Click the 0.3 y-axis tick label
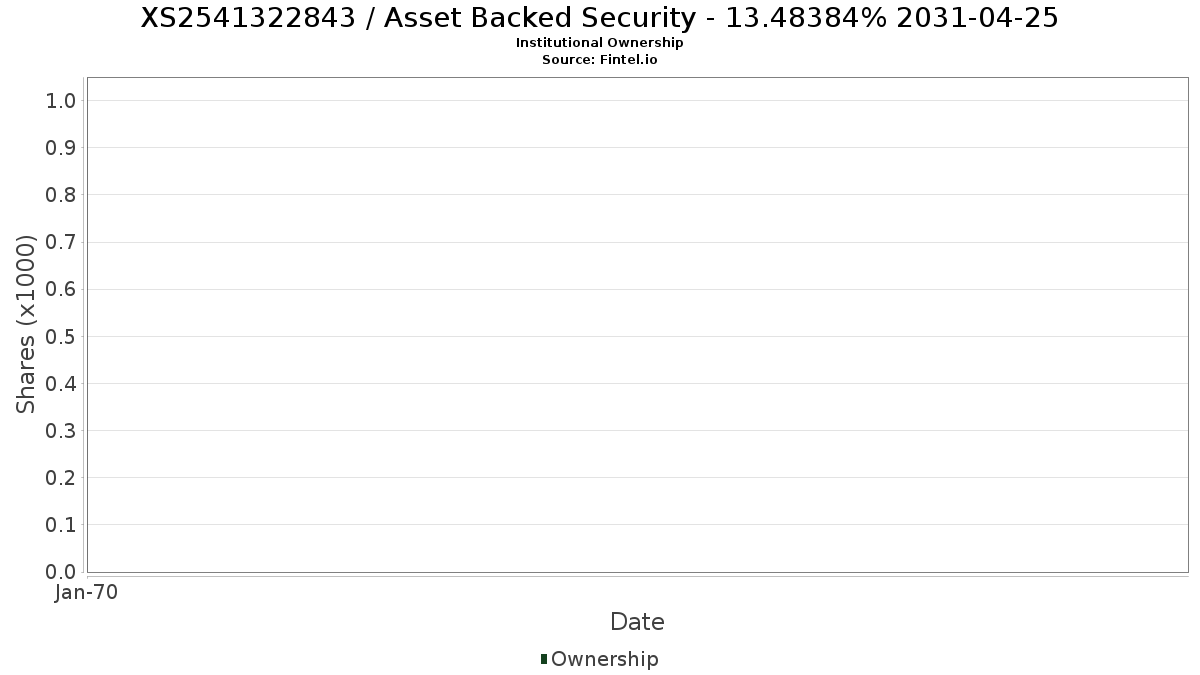1200x675 pixels. [61, 431]
